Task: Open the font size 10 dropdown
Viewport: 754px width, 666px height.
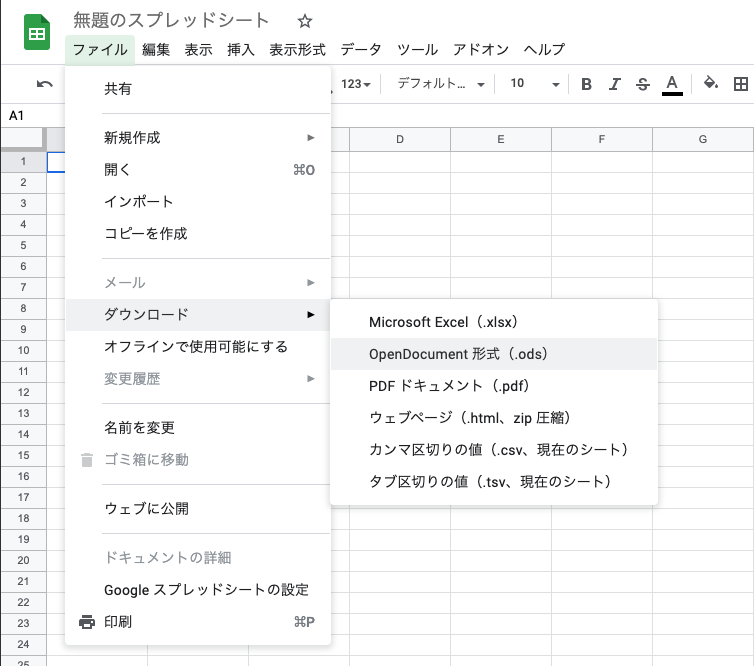Action: 535,84
